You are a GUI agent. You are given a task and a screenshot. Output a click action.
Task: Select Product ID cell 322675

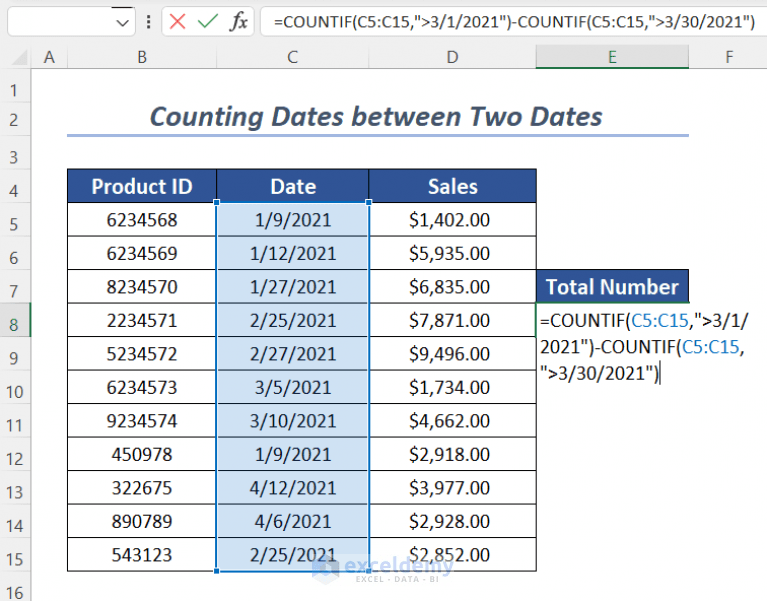[x=142, y=488]
